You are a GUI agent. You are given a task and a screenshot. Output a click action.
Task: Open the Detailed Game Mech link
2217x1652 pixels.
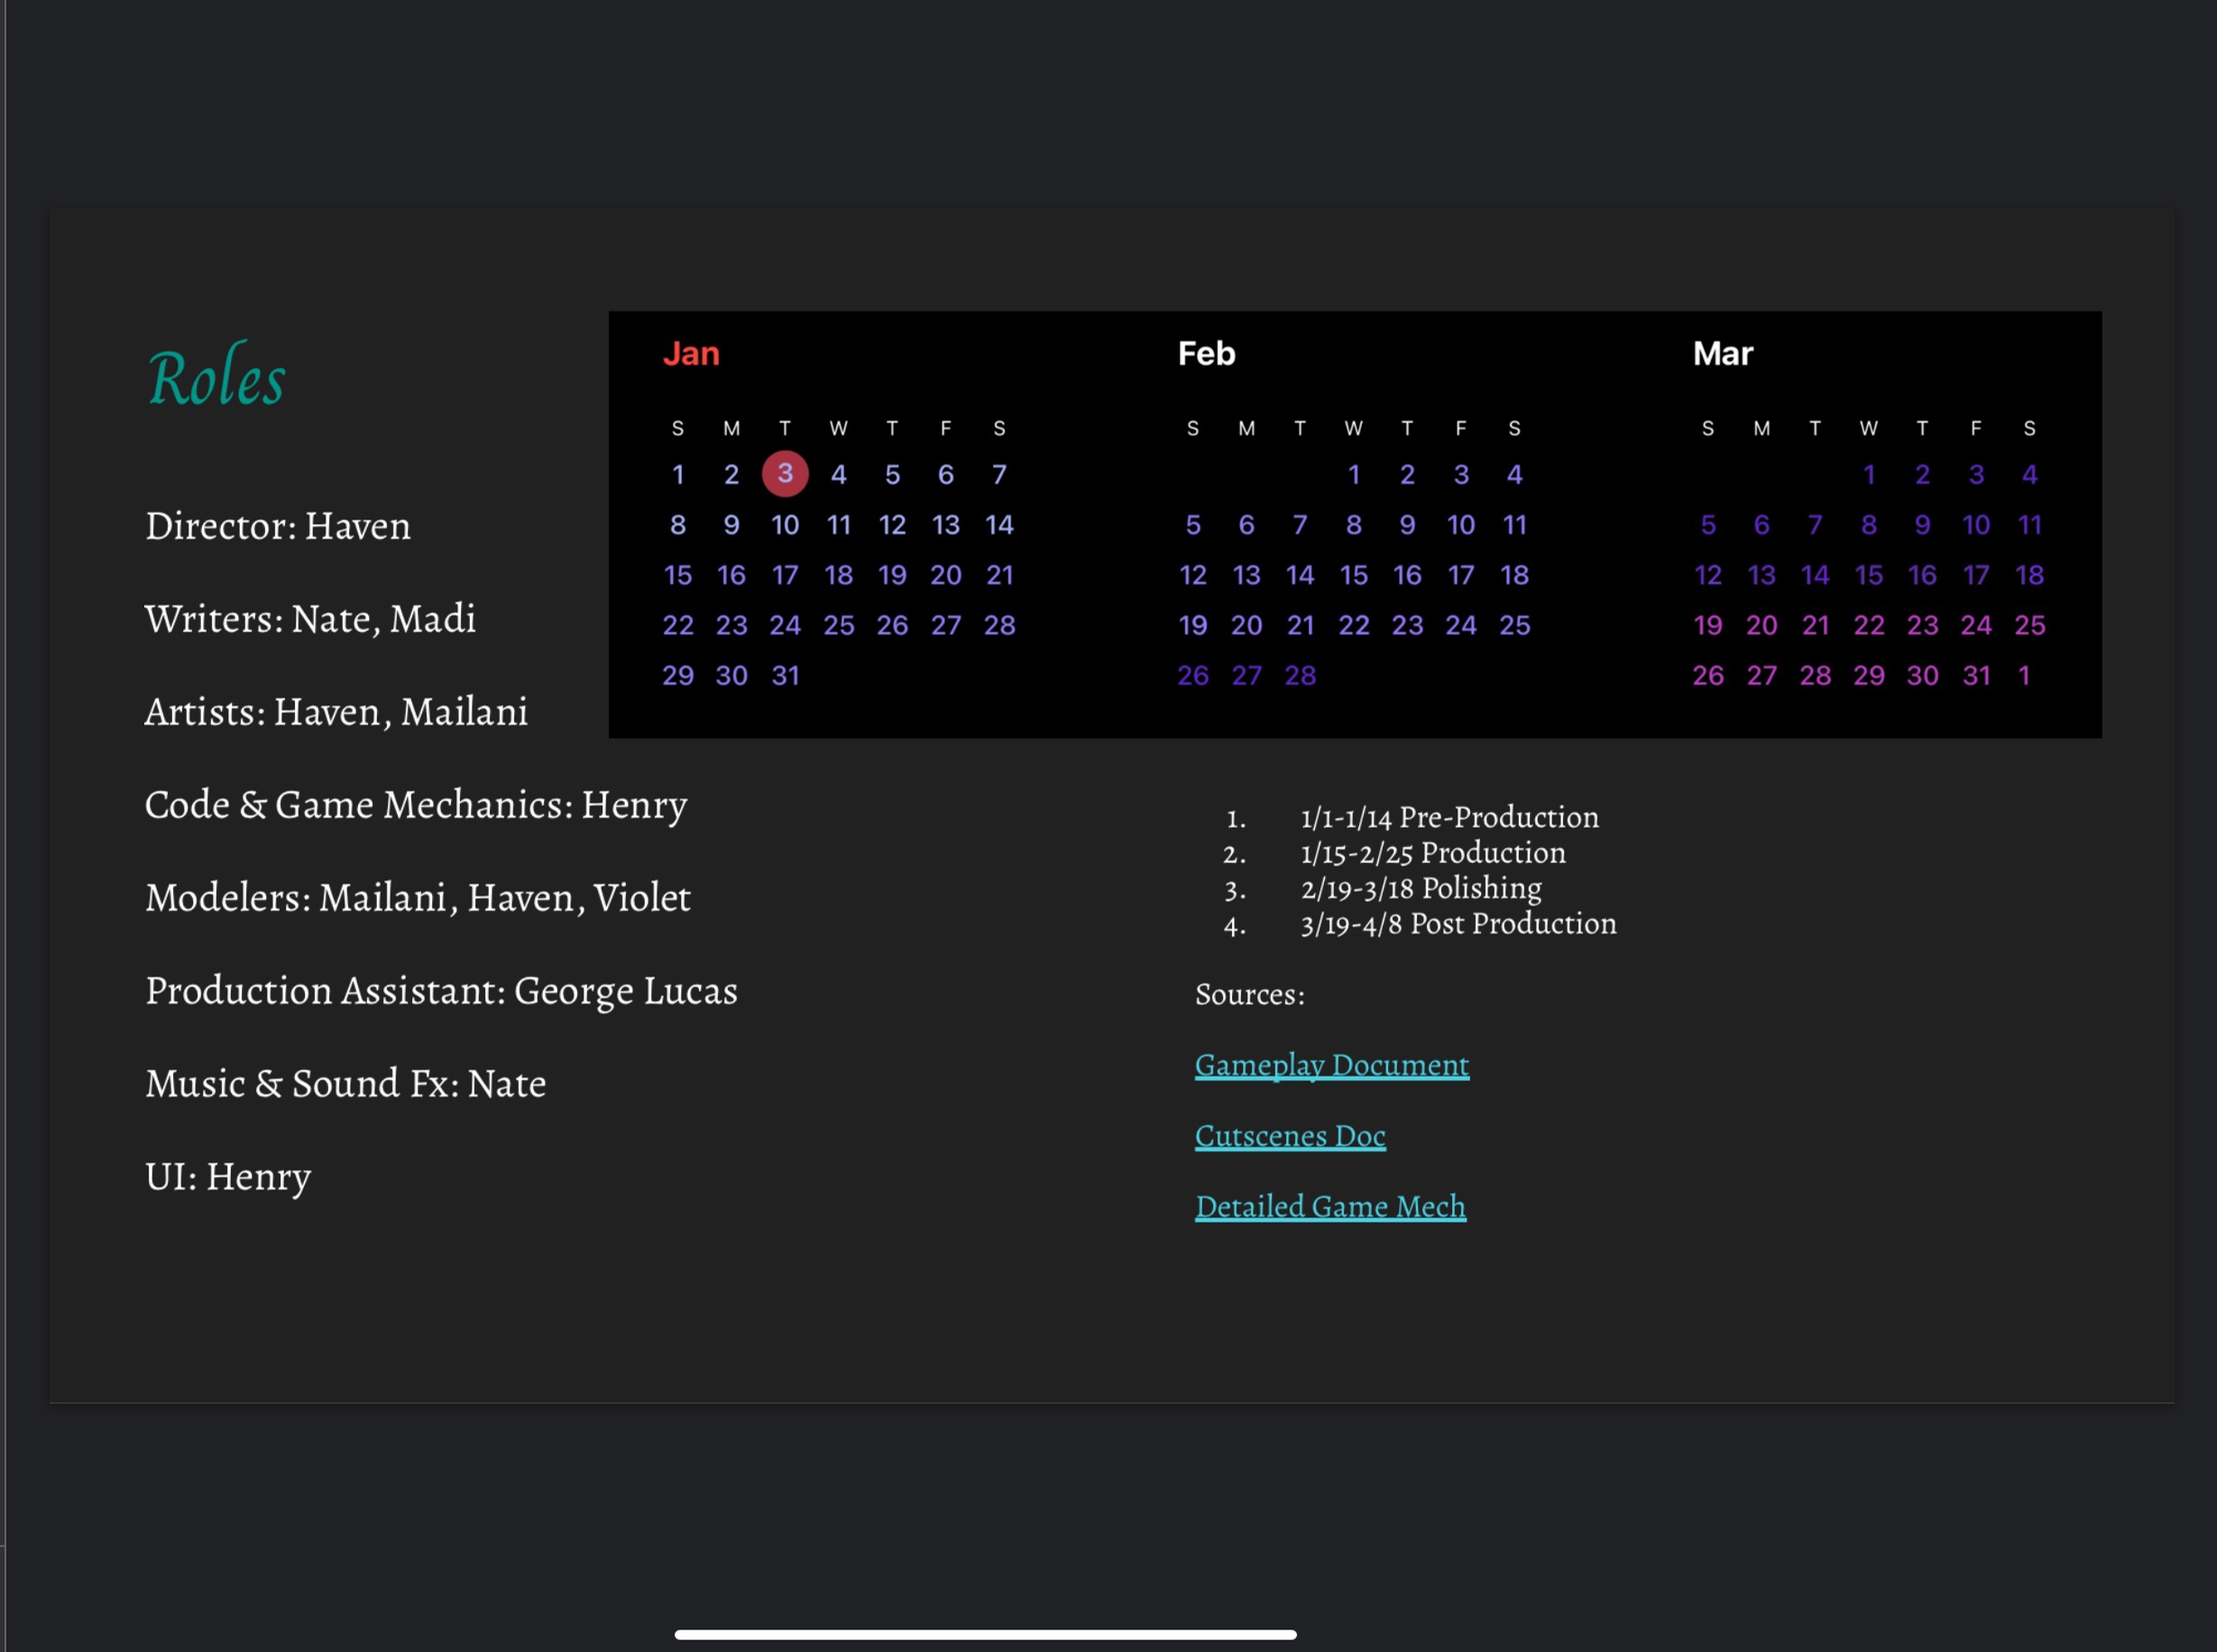1330,1207
